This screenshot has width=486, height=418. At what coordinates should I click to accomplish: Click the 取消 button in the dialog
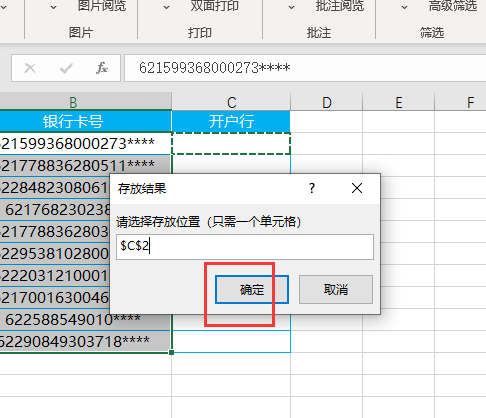click(336, 289)
